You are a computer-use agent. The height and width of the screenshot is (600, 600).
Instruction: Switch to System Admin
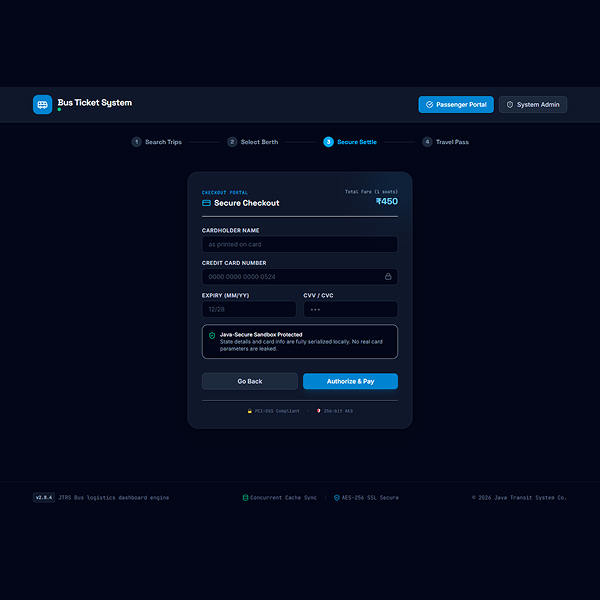point(533,104)
